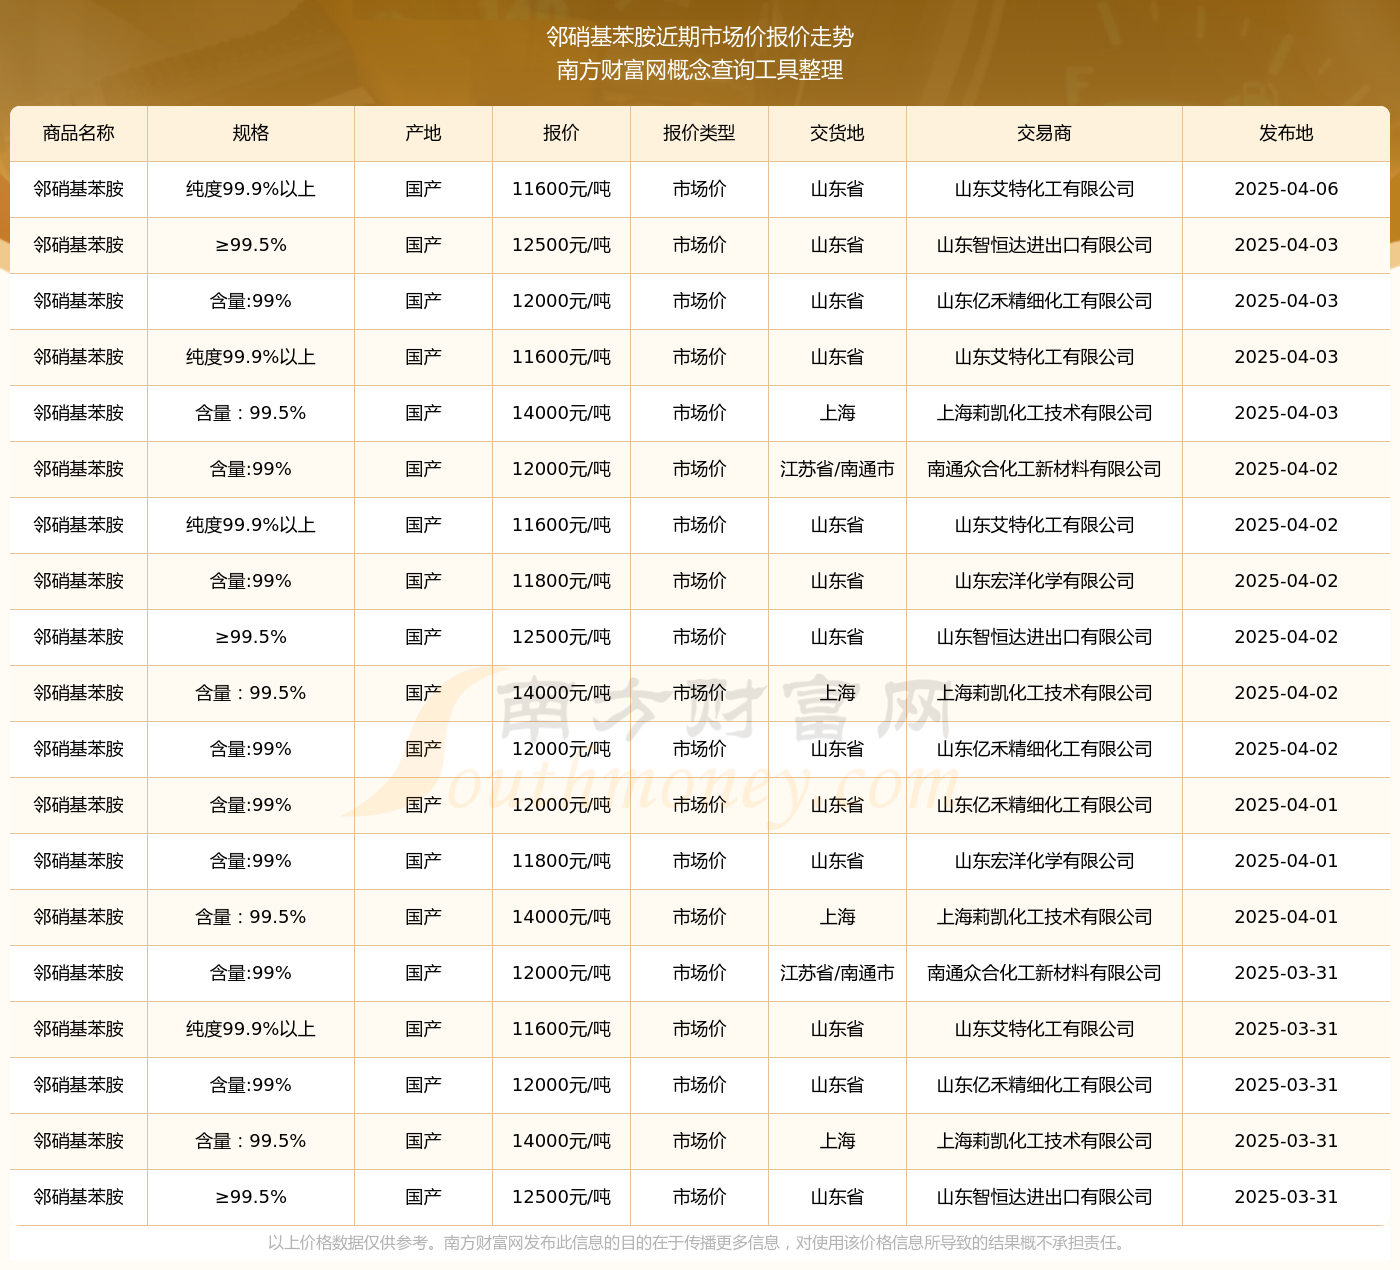Click 江苏省/南通市 in the 2025-04-02 row

click(837, 469)
